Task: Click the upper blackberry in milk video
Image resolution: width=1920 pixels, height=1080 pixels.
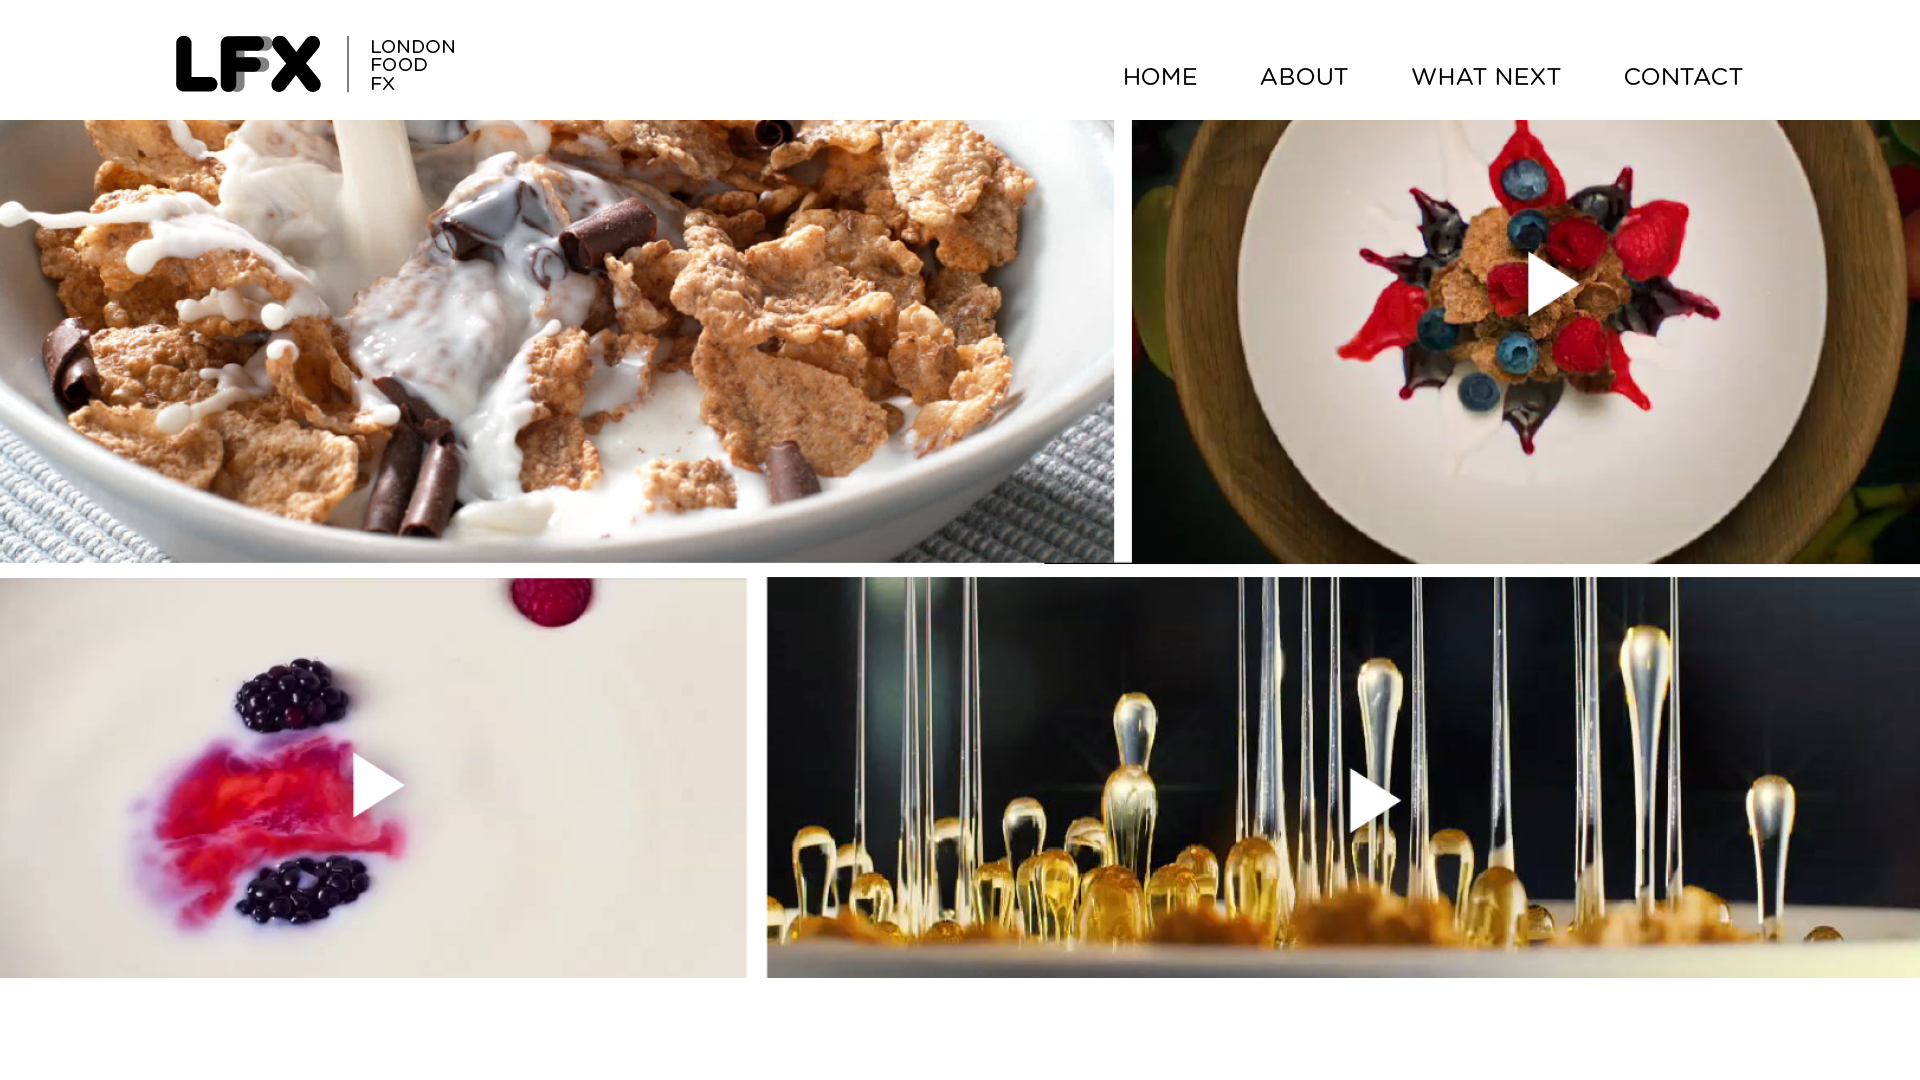Action: pos(293,694)
